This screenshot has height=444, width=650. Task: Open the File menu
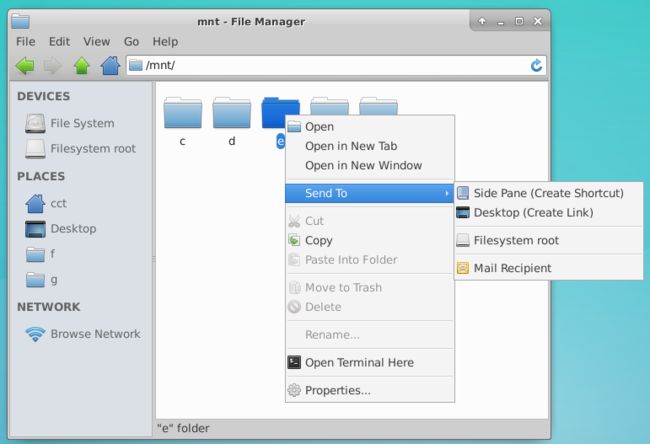[26, 41]
